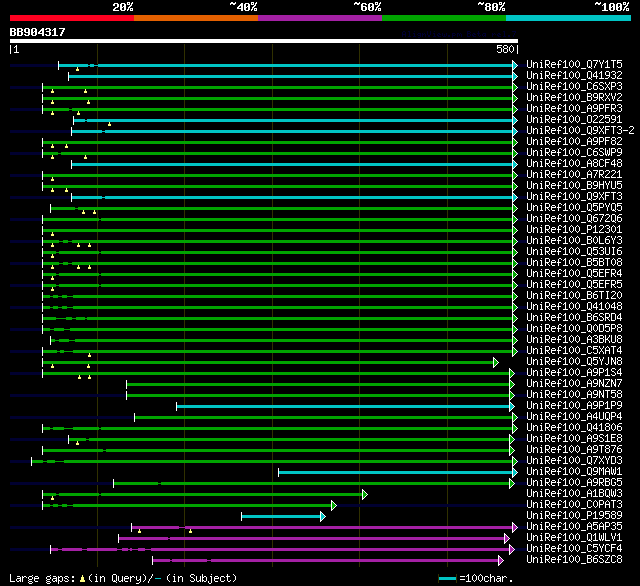Select the UniRef100_A9S1E8 label

pos(574,439)
